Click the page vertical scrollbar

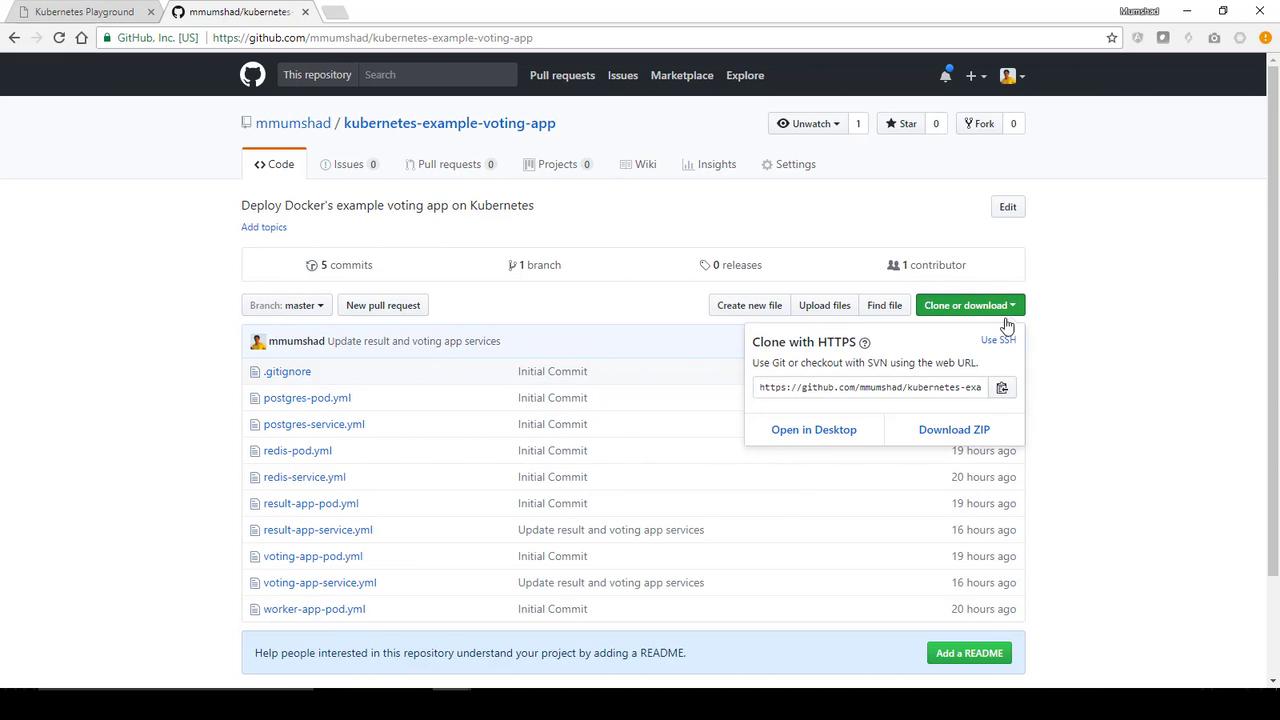tap(1273, 320)
